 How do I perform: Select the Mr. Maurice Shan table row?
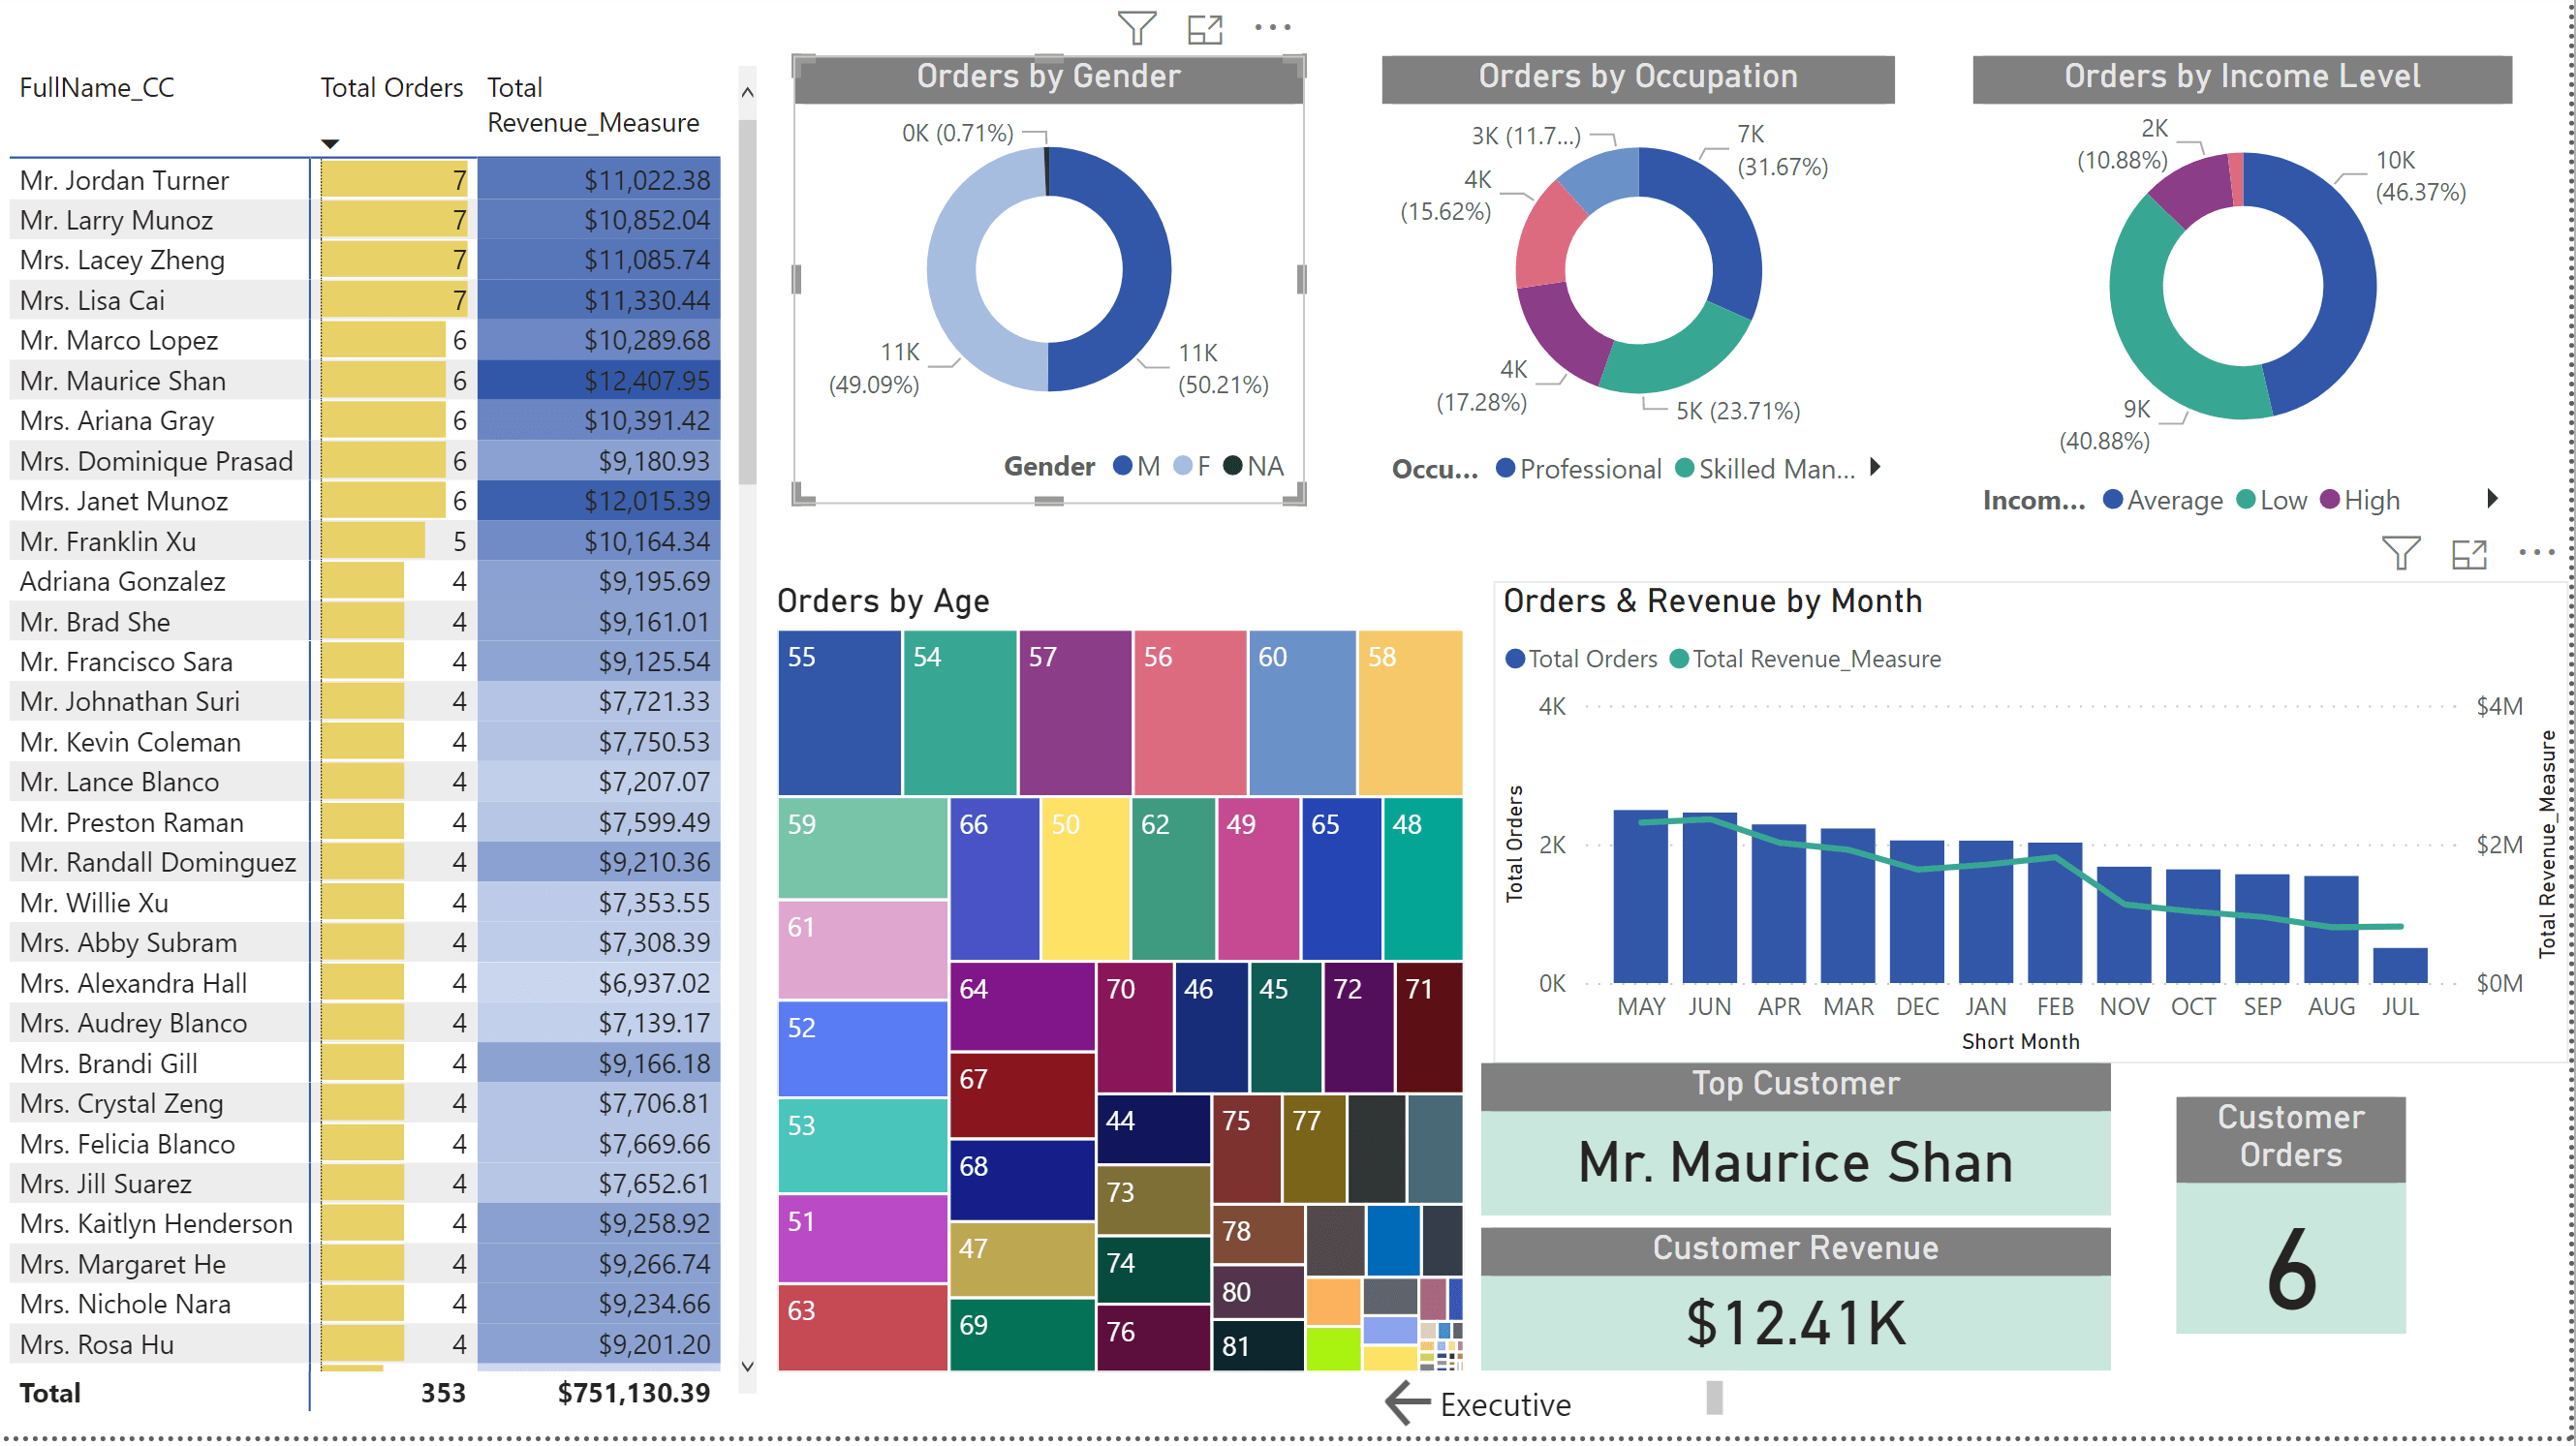coord(123,381)
